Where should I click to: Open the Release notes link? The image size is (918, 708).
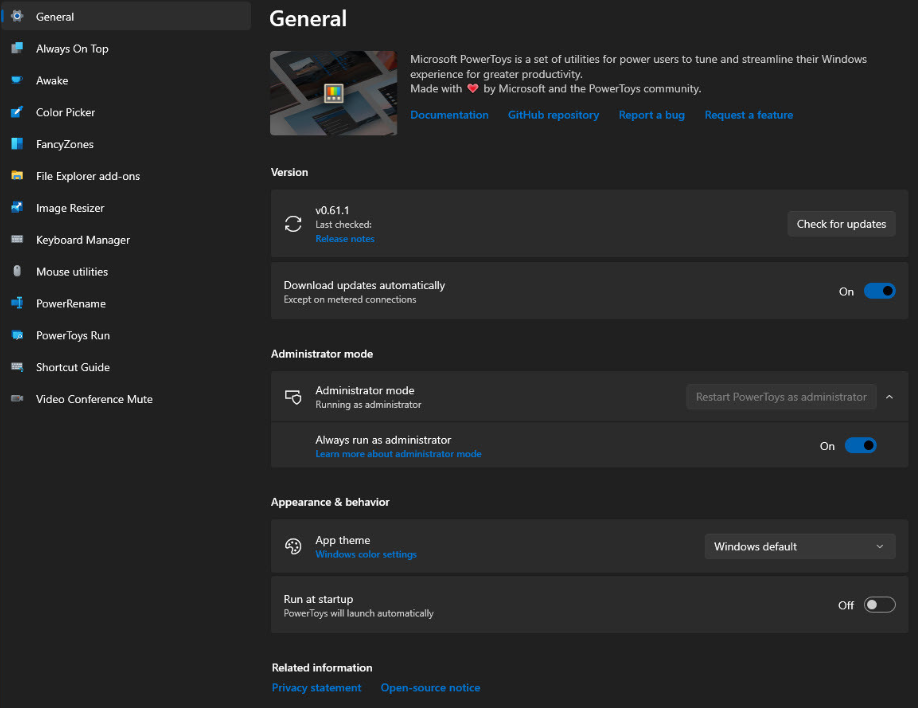click(345, 239)
